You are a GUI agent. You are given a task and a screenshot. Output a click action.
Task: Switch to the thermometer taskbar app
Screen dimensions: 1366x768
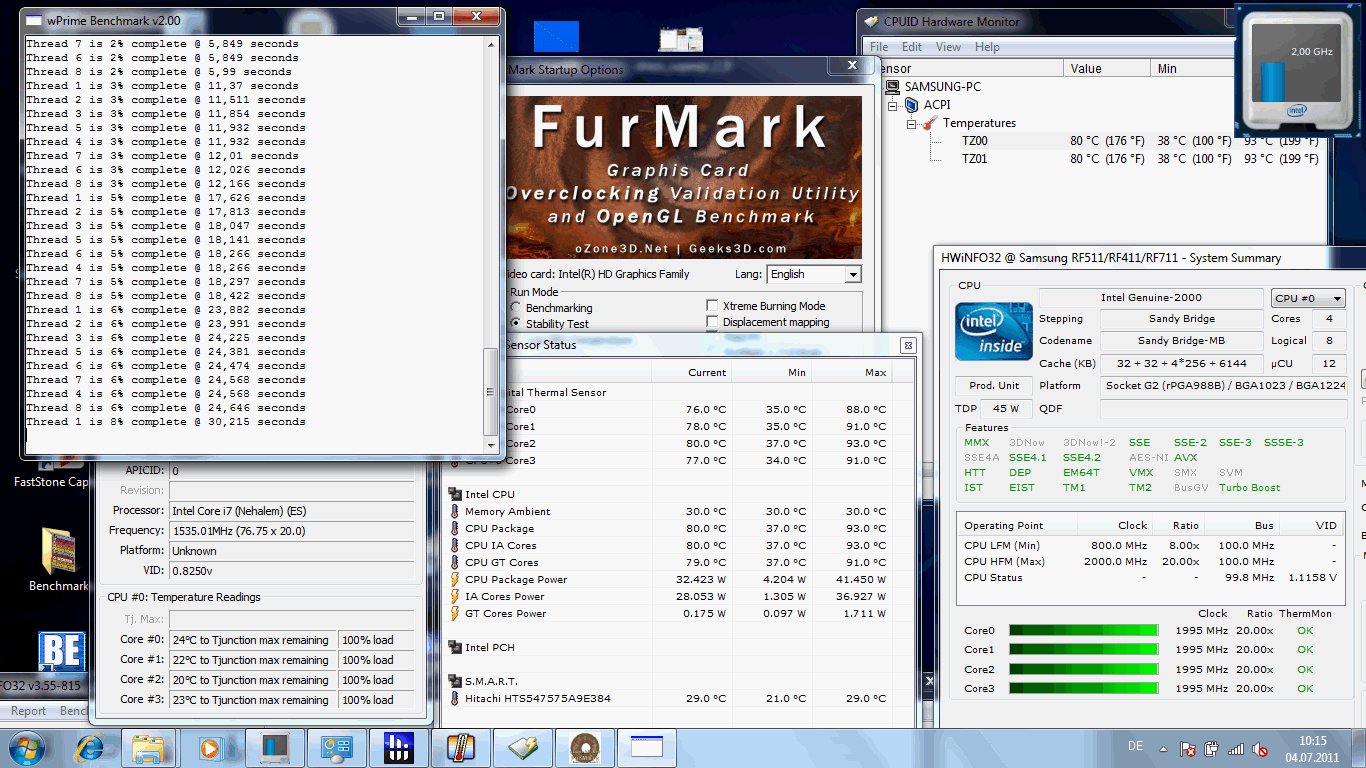[x=461, y=748]
